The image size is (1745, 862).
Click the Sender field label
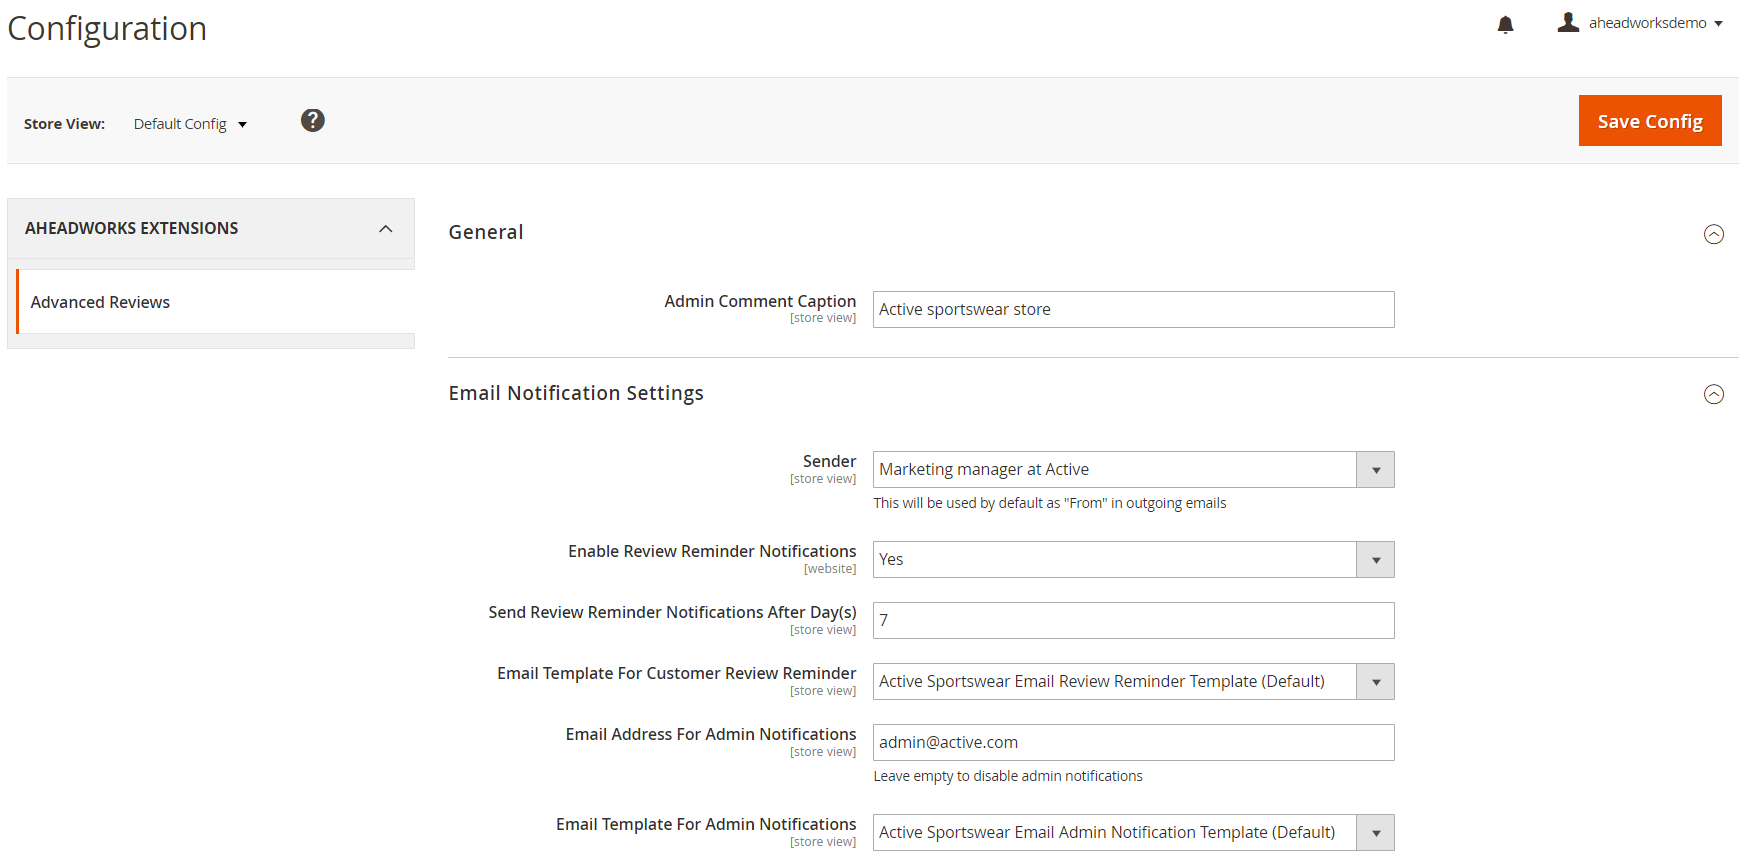829,461
